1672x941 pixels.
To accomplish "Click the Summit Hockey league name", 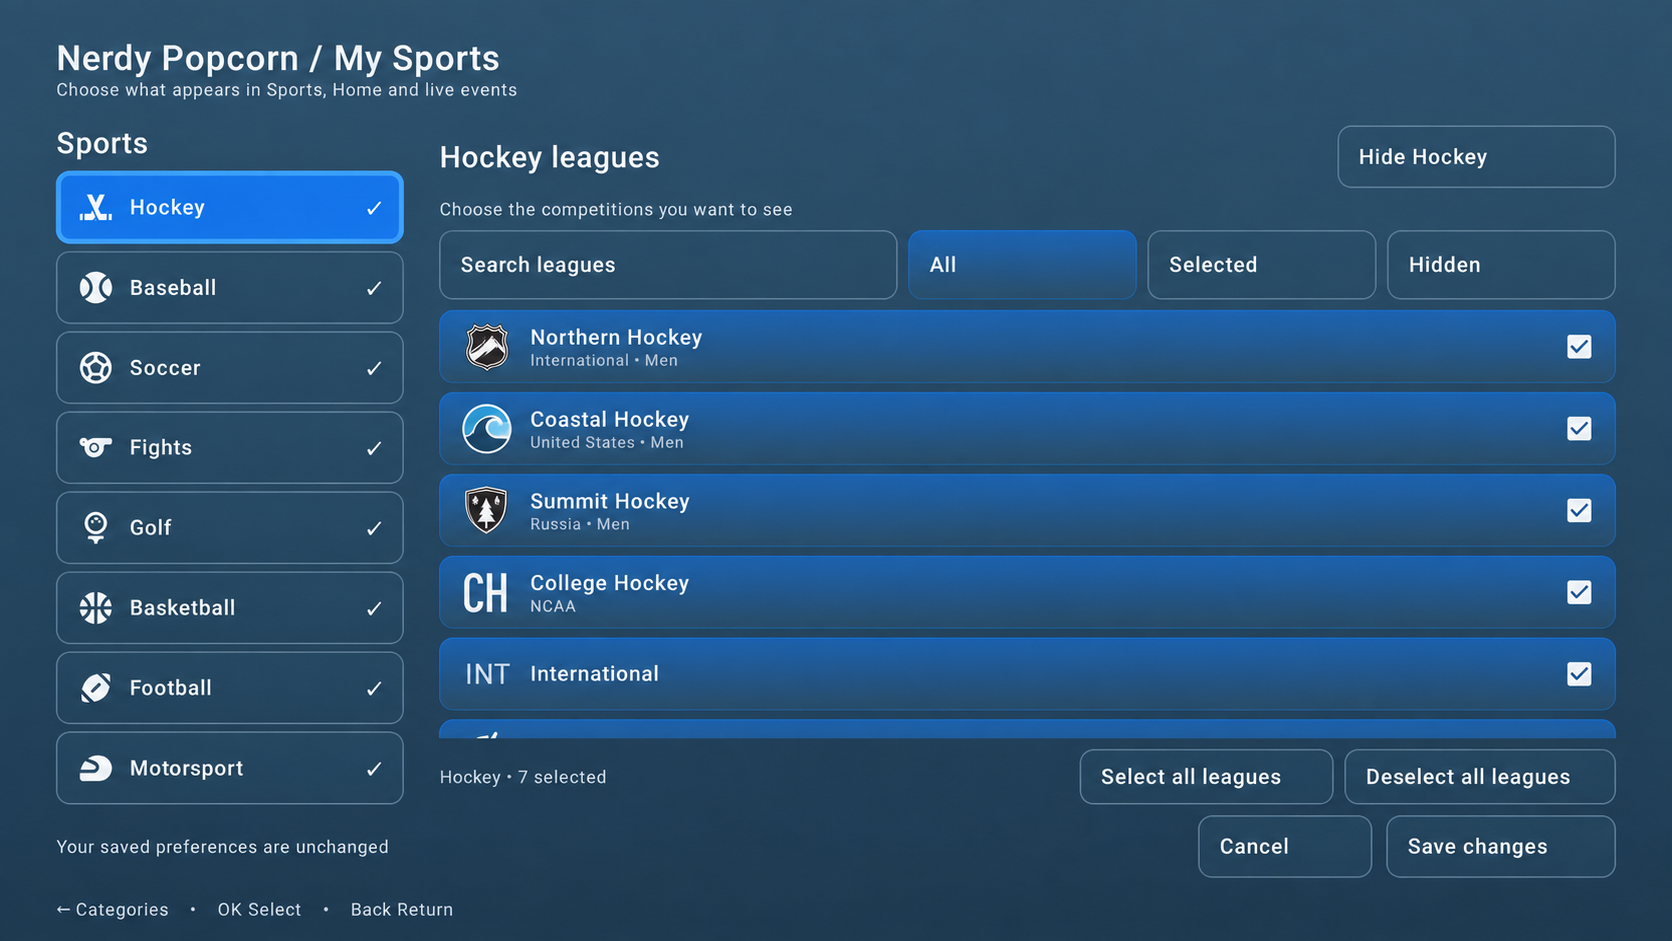I will click(610, 502).
